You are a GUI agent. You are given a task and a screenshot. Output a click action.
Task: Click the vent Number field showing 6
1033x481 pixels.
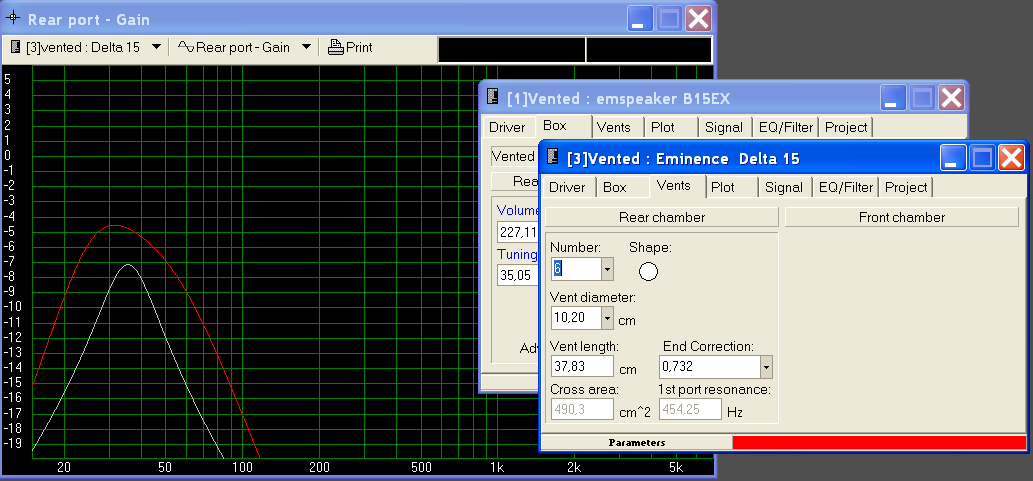tap(576, 269)
